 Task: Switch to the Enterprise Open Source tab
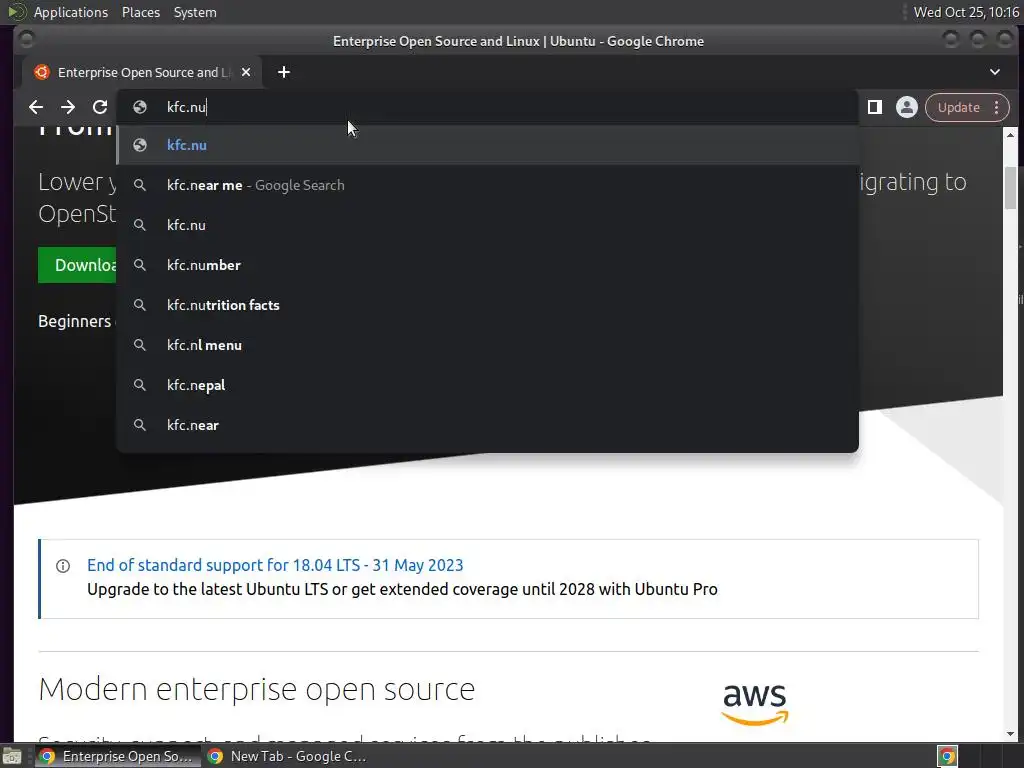pyautogui.click(x=142, y=72)
